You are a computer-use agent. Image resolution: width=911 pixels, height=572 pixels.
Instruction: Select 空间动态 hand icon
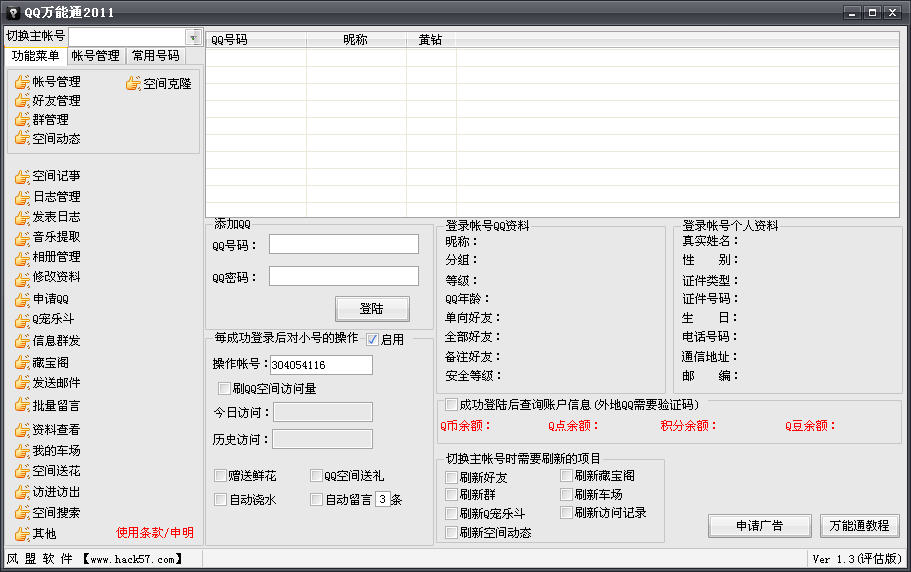(22, 138)
